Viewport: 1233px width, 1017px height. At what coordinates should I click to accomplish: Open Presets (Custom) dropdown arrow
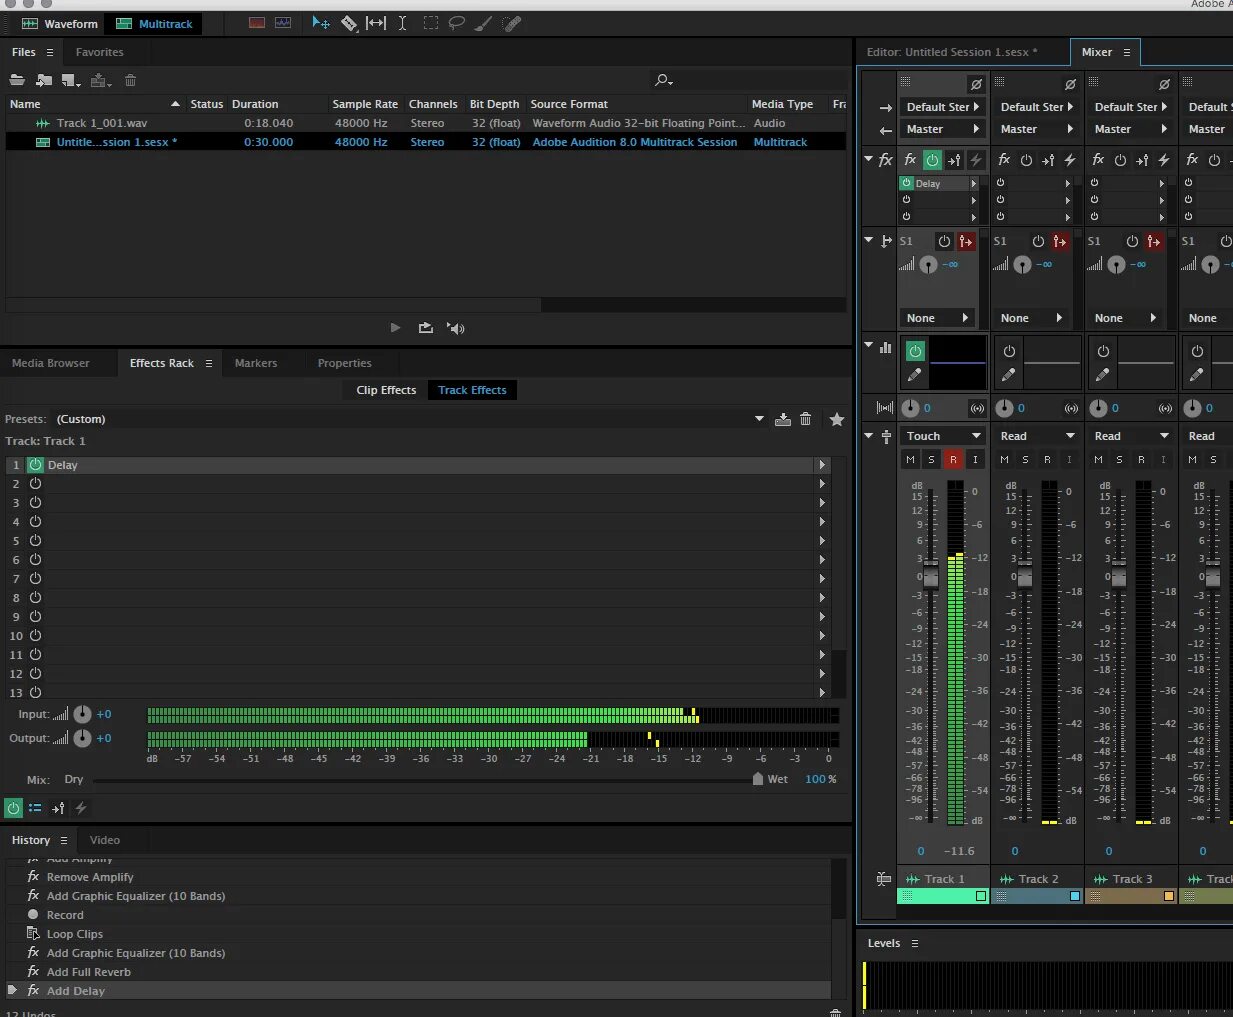tap(759, 419)
